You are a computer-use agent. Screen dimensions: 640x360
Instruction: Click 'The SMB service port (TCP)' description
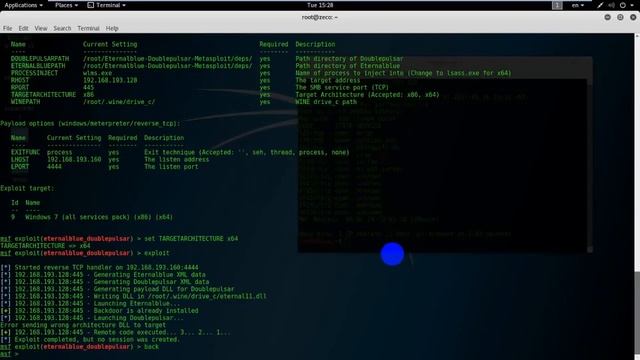pos(342,87)
